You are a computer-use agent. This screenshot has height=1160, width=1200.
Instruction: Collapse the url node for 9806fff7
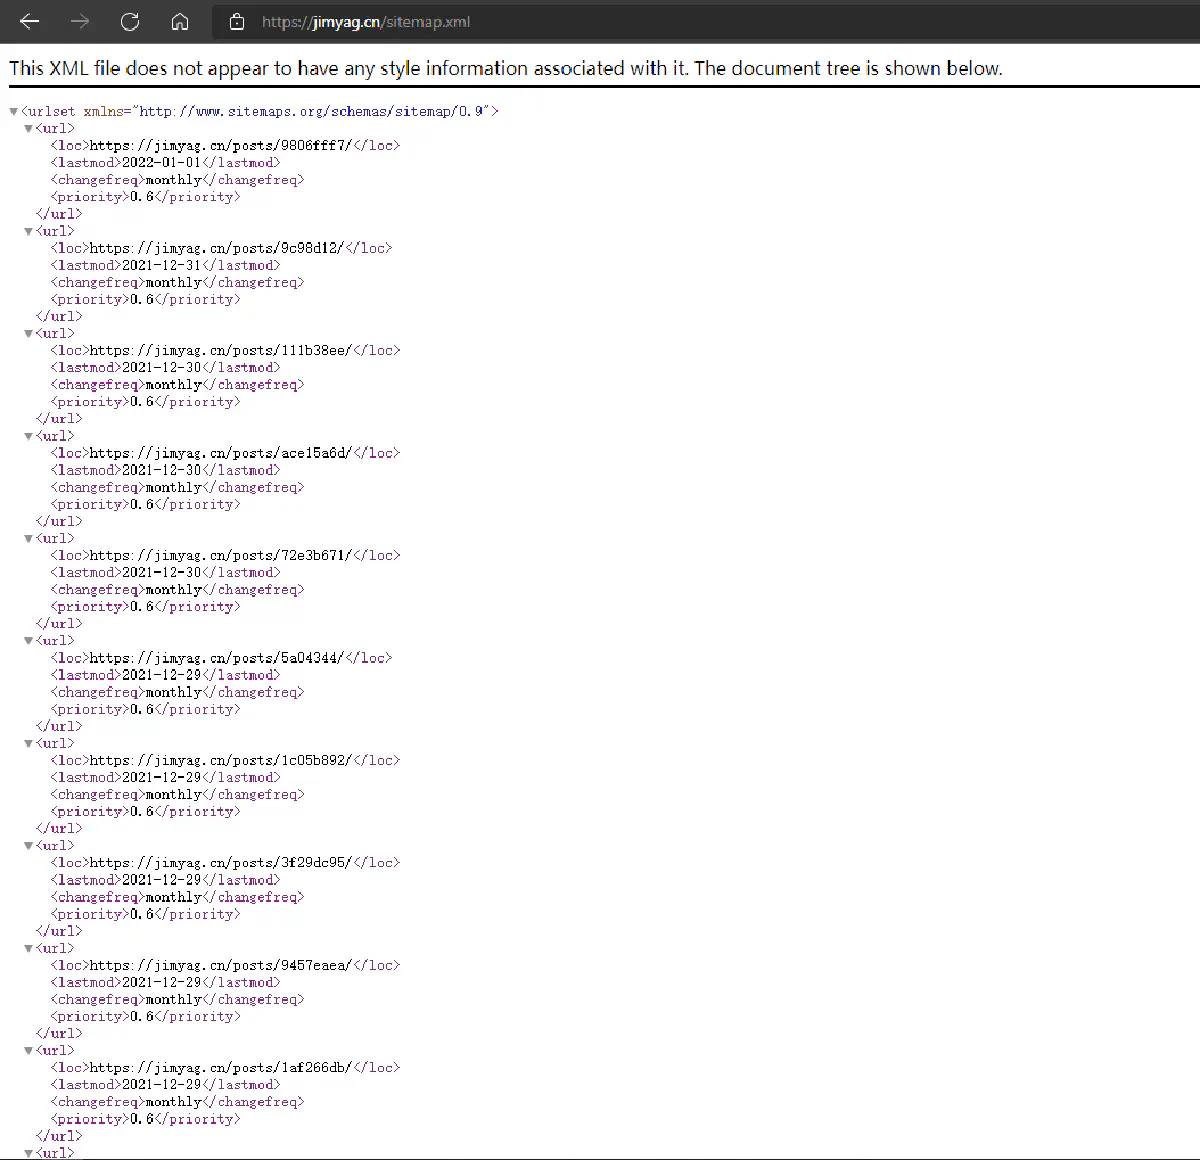click(28, 129)
